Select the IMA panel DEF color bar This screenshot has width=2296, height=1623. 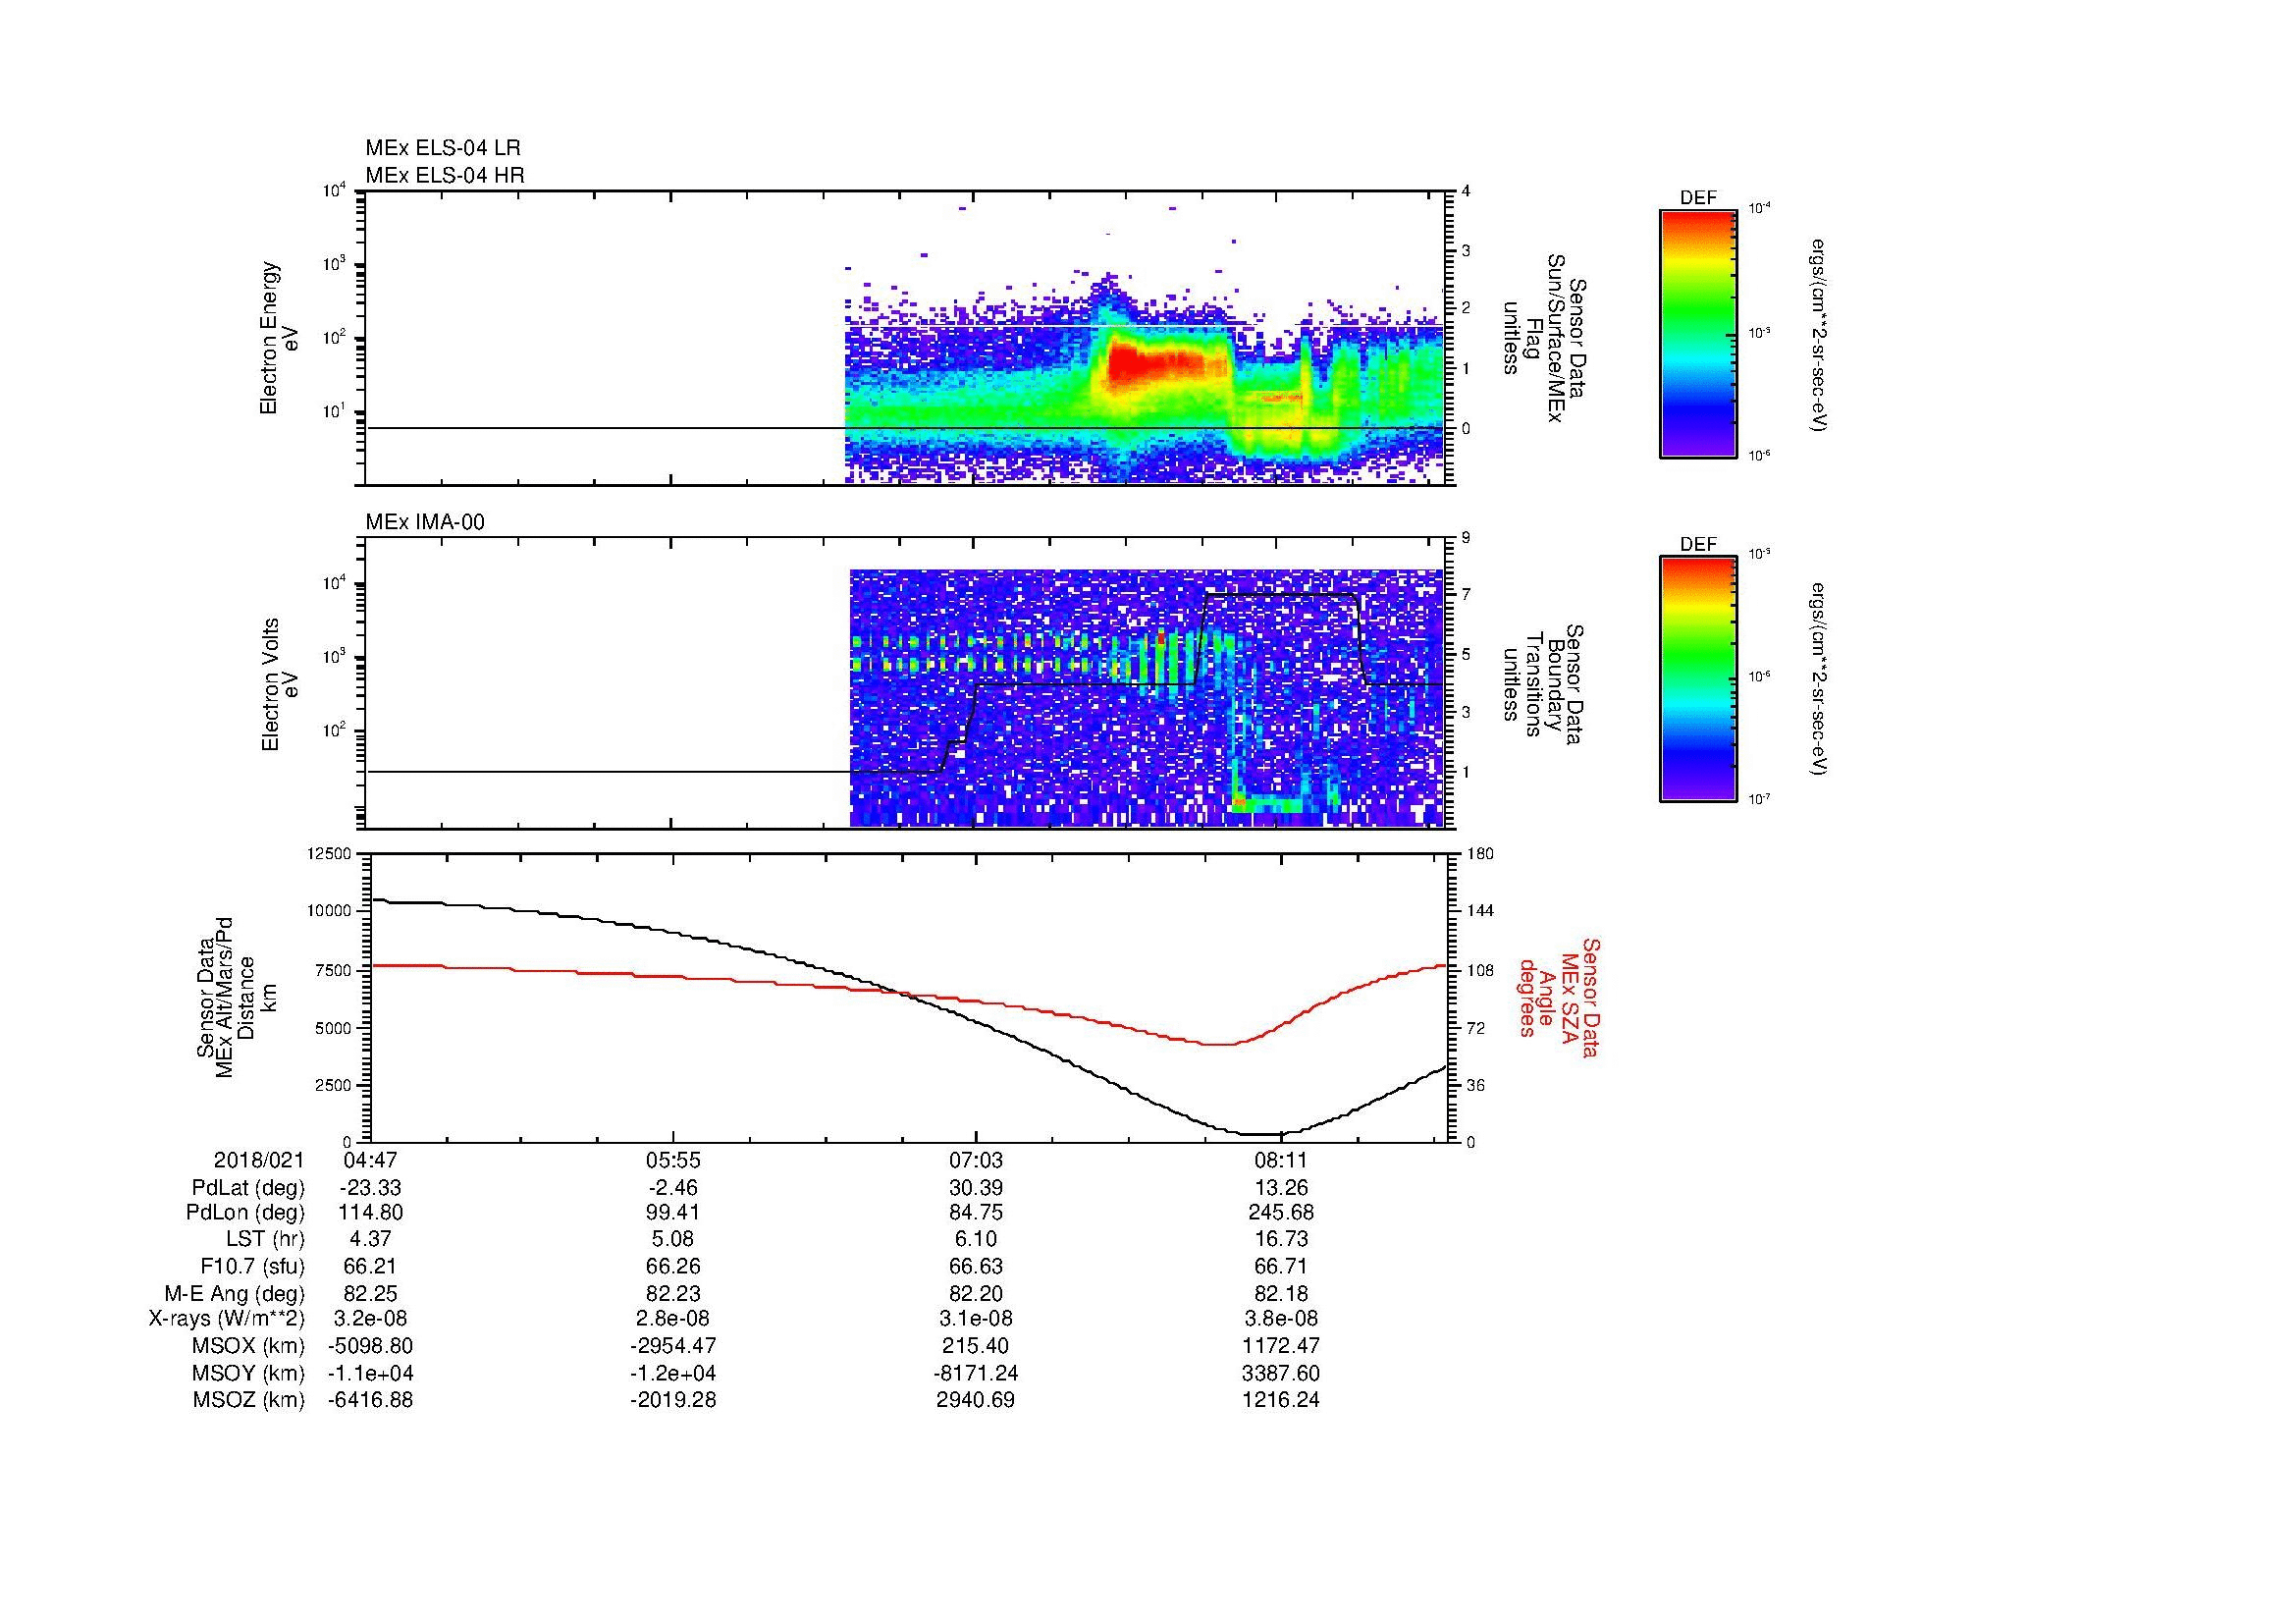tap(1698, 679)
